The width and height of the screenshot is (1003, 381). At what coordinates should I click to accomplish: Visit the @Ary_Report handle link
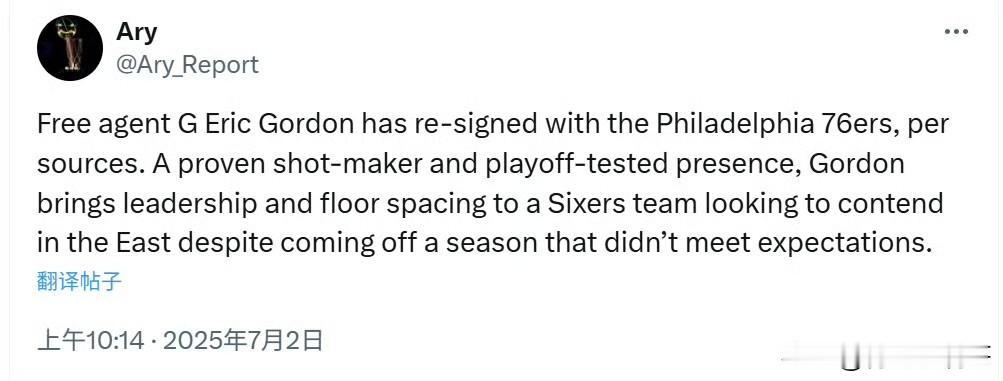pos(187,65)
